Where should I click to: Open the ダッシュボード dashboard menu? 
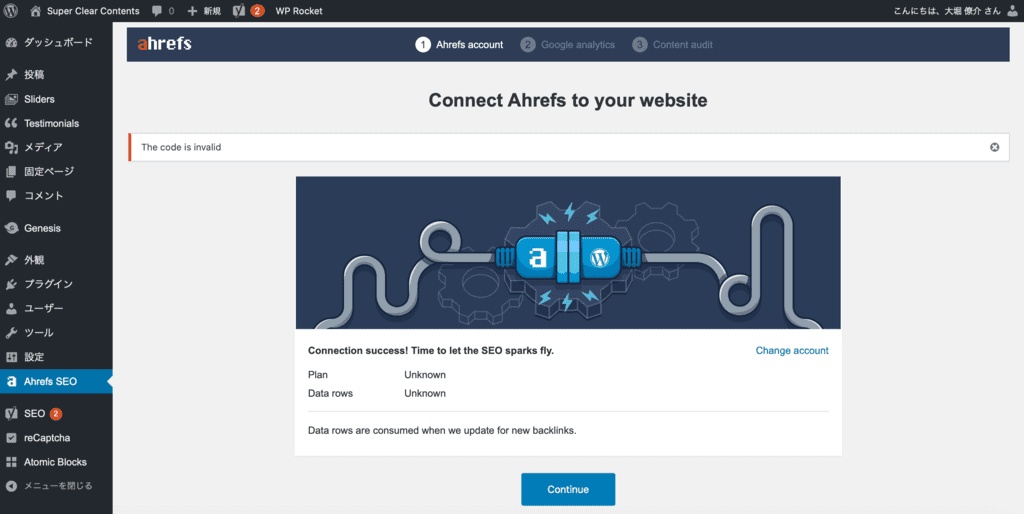point(57,43)
